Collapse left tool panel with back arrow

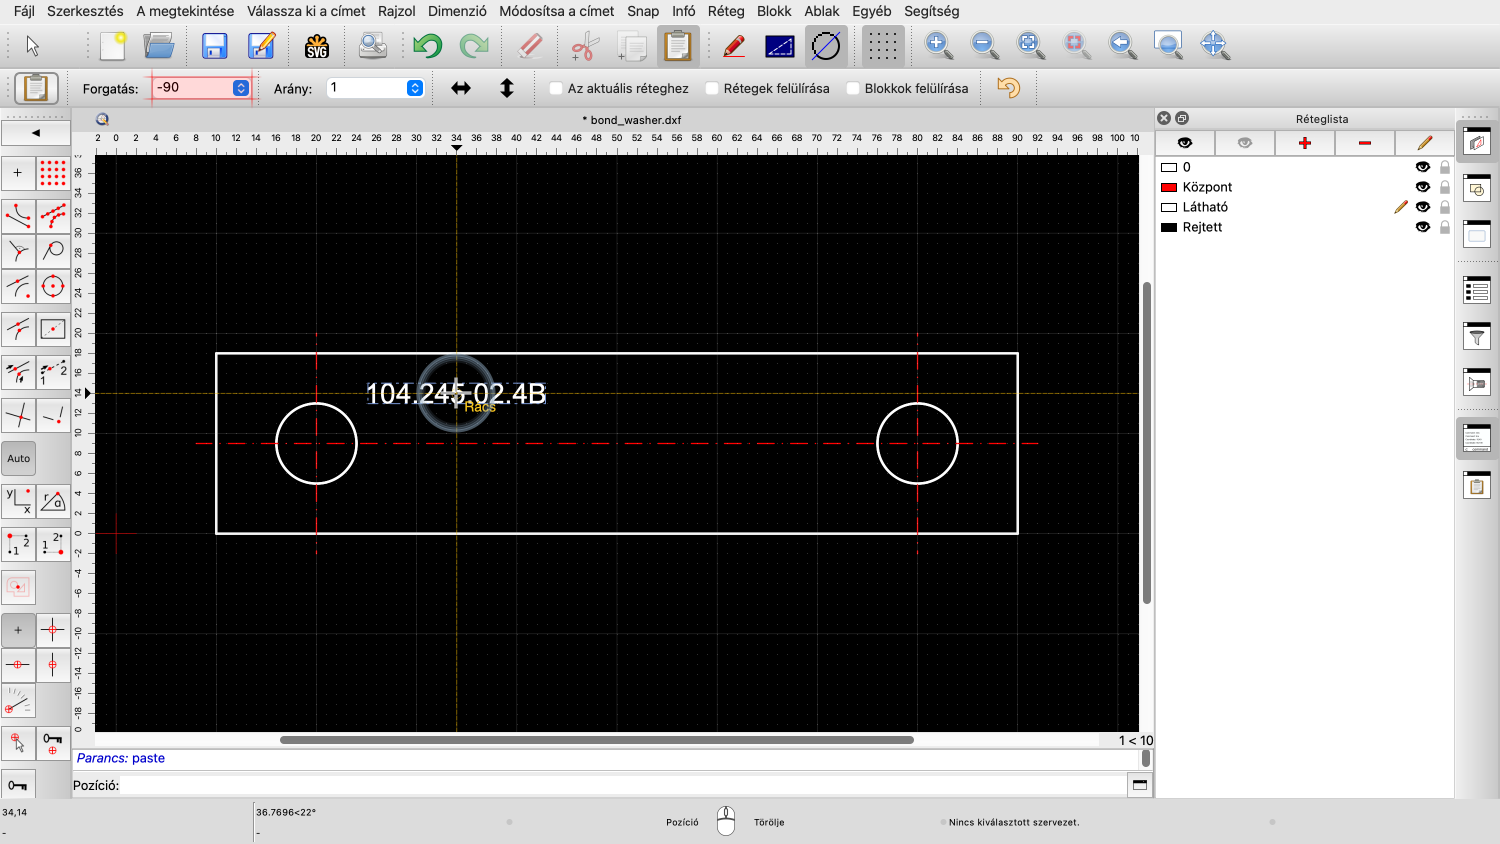(x=36, y=132)
